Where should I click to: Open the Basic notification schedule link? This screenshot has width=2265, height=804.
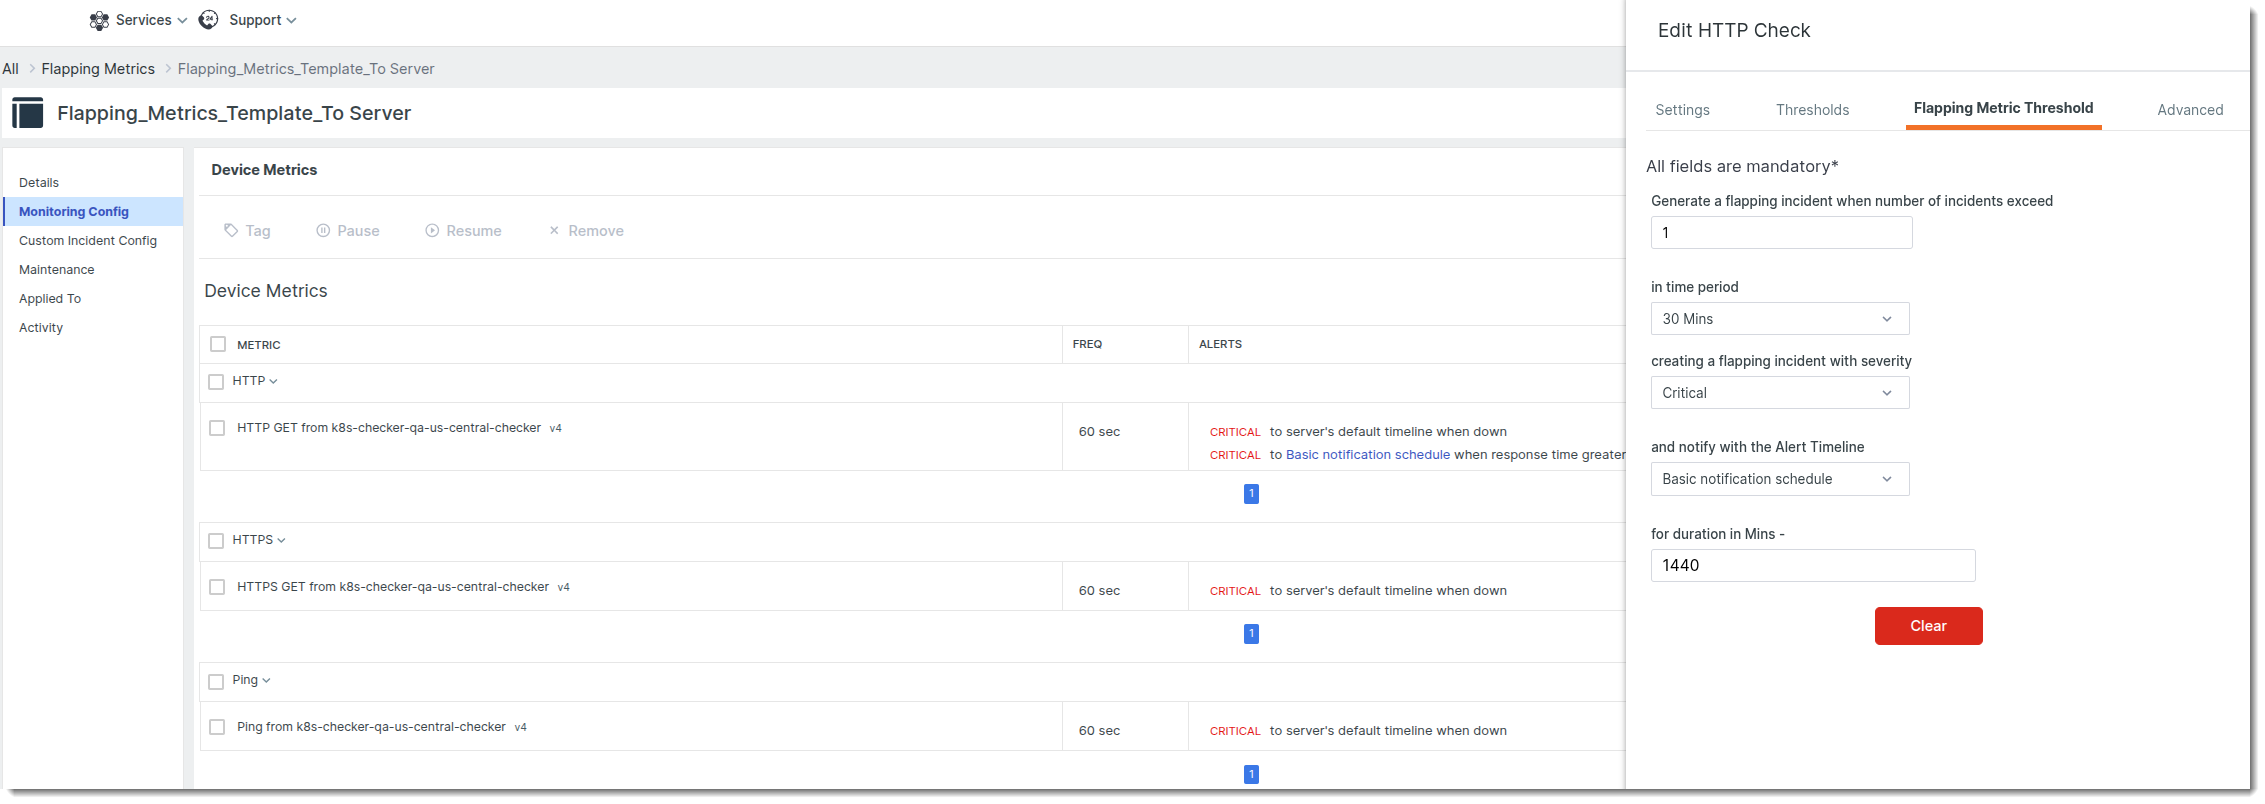(x=1367, y=455)
